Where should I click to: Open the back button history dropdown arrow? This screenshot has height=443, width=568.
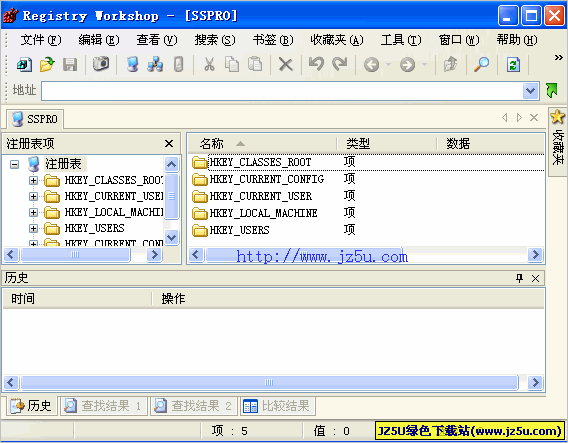[x=388, y=65]
